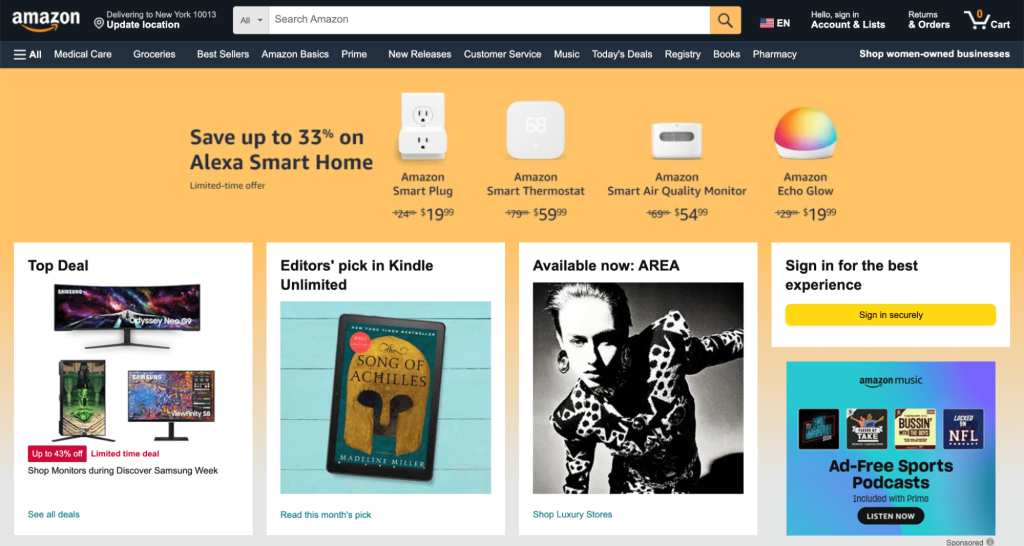The image size is (1024, 546).
Task: Click the location pin icon
Action: [99, 22]
